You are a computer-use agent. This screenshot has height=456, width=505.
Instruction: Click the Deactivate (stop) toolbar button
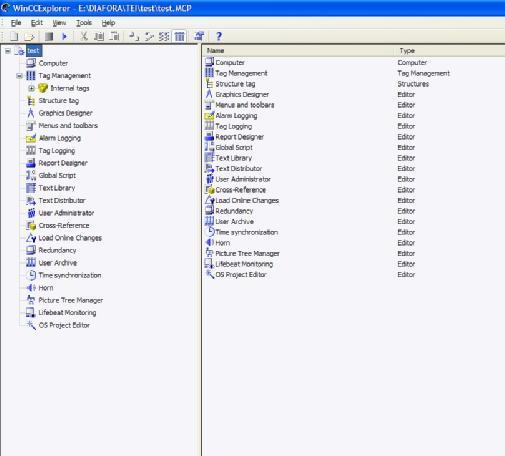click(49, 36)
